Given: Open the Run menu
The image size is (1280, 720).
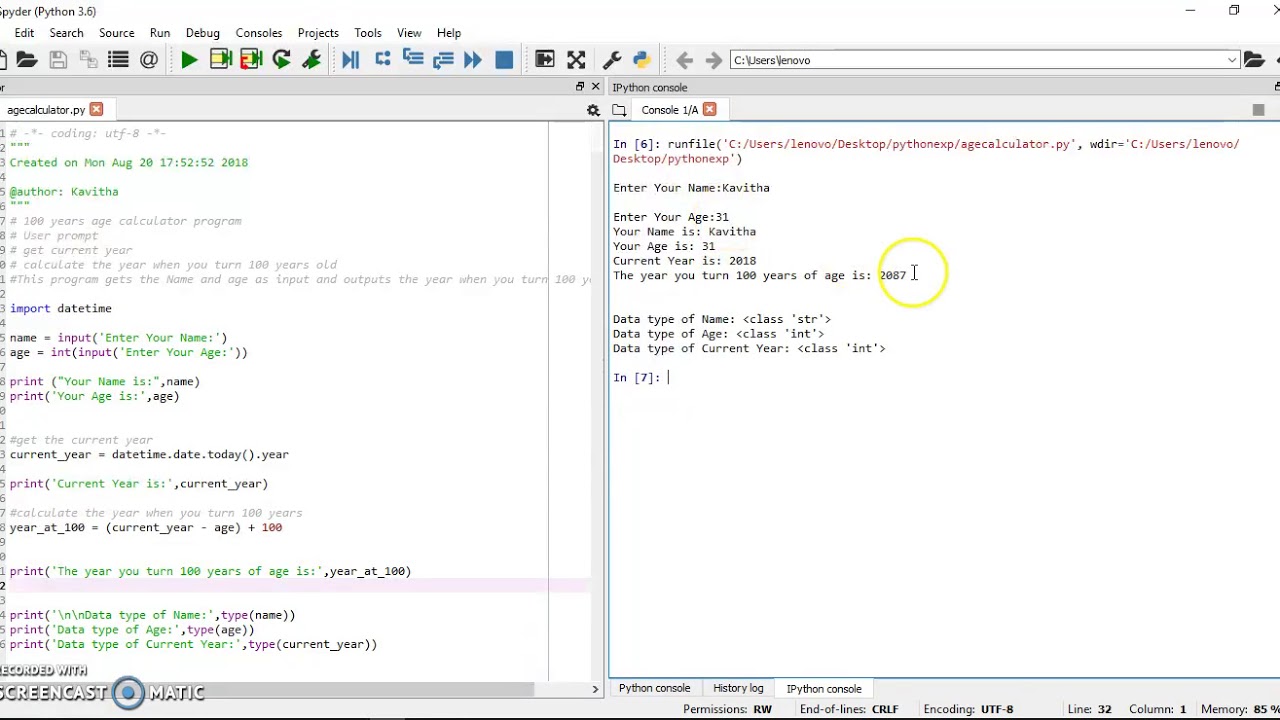Looking at the screenshot, I should [x=160, y=33].
